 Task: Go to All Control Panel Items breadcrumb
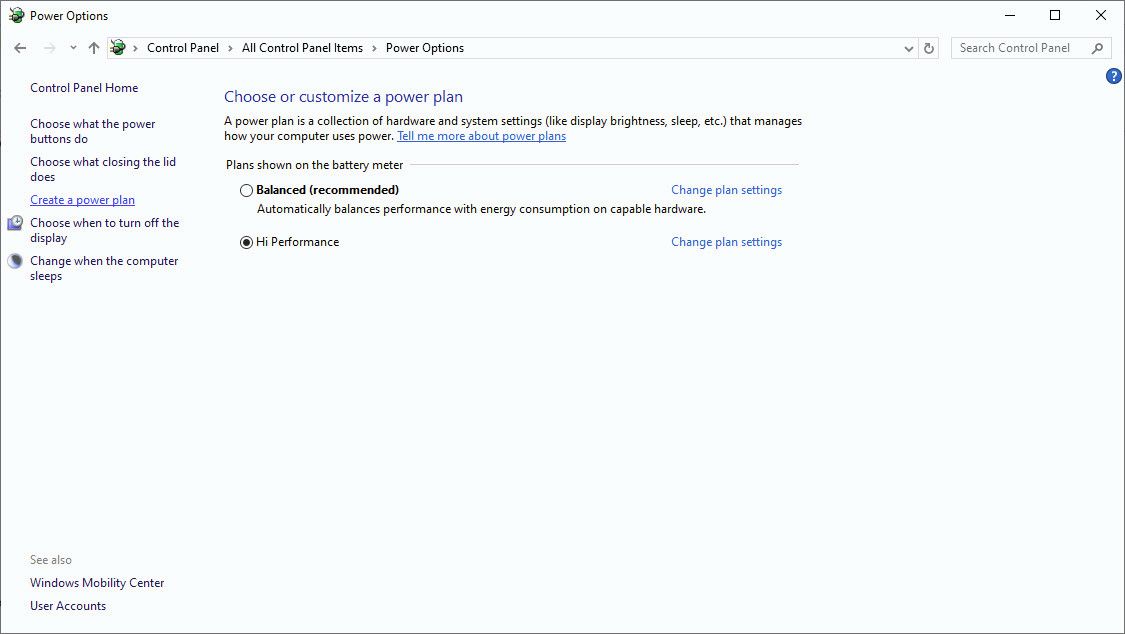coord(302,48)
